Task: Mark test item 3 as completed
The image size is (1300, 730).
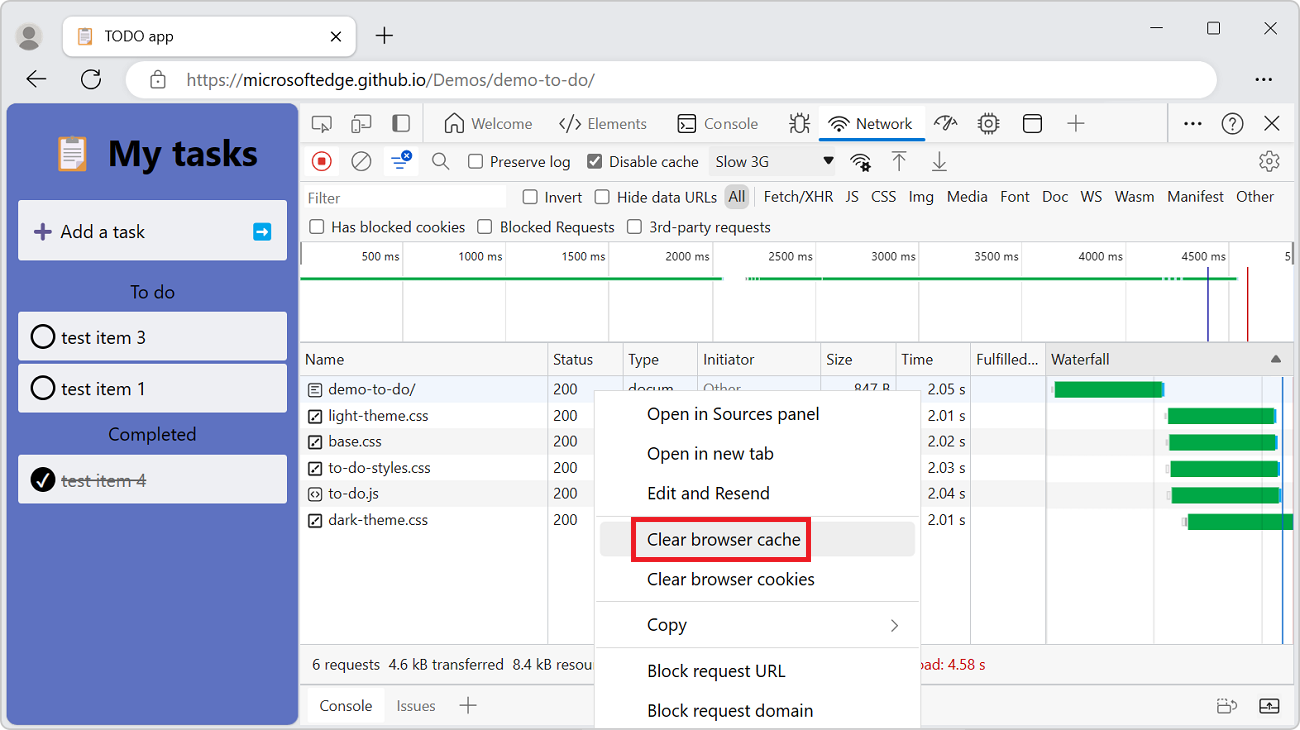Action: 42,336
